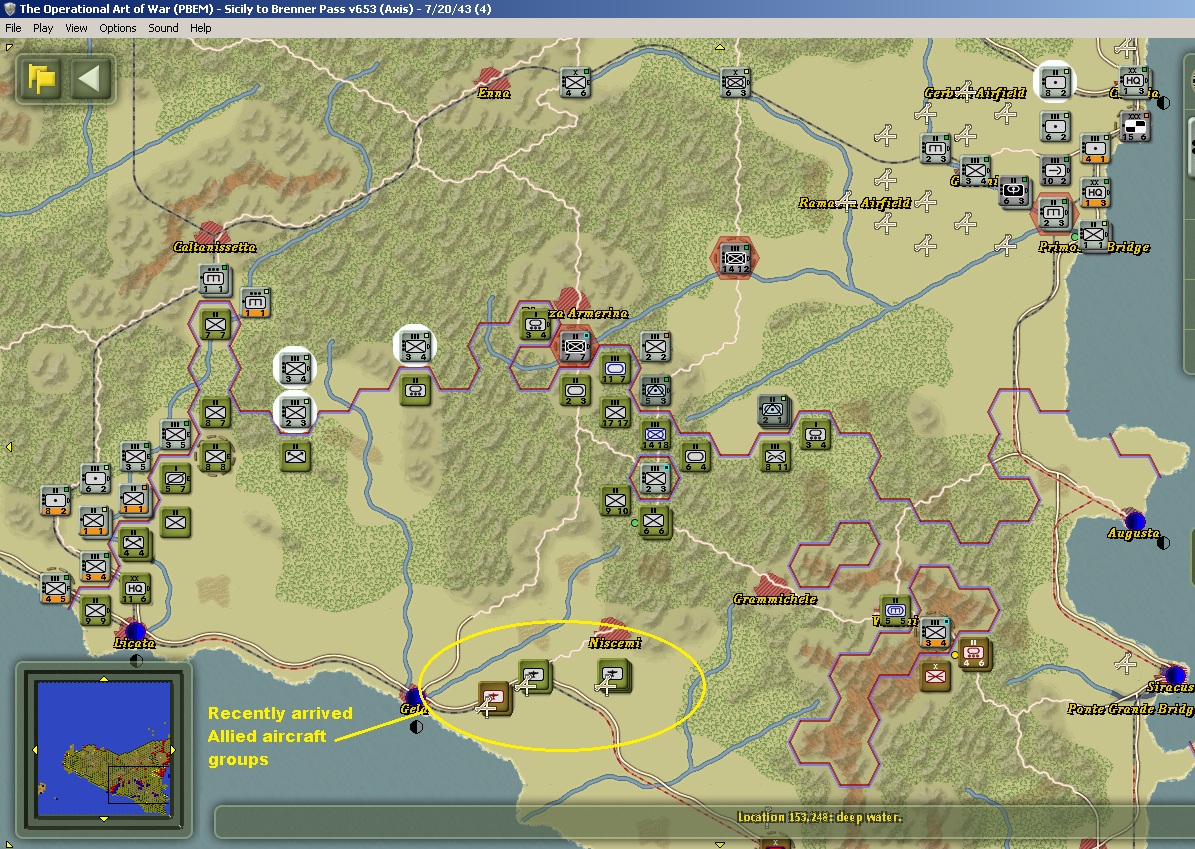Select the red Allied aircraft group near Gela
This screenshot has width=1195, height=849.
(495, 698)
